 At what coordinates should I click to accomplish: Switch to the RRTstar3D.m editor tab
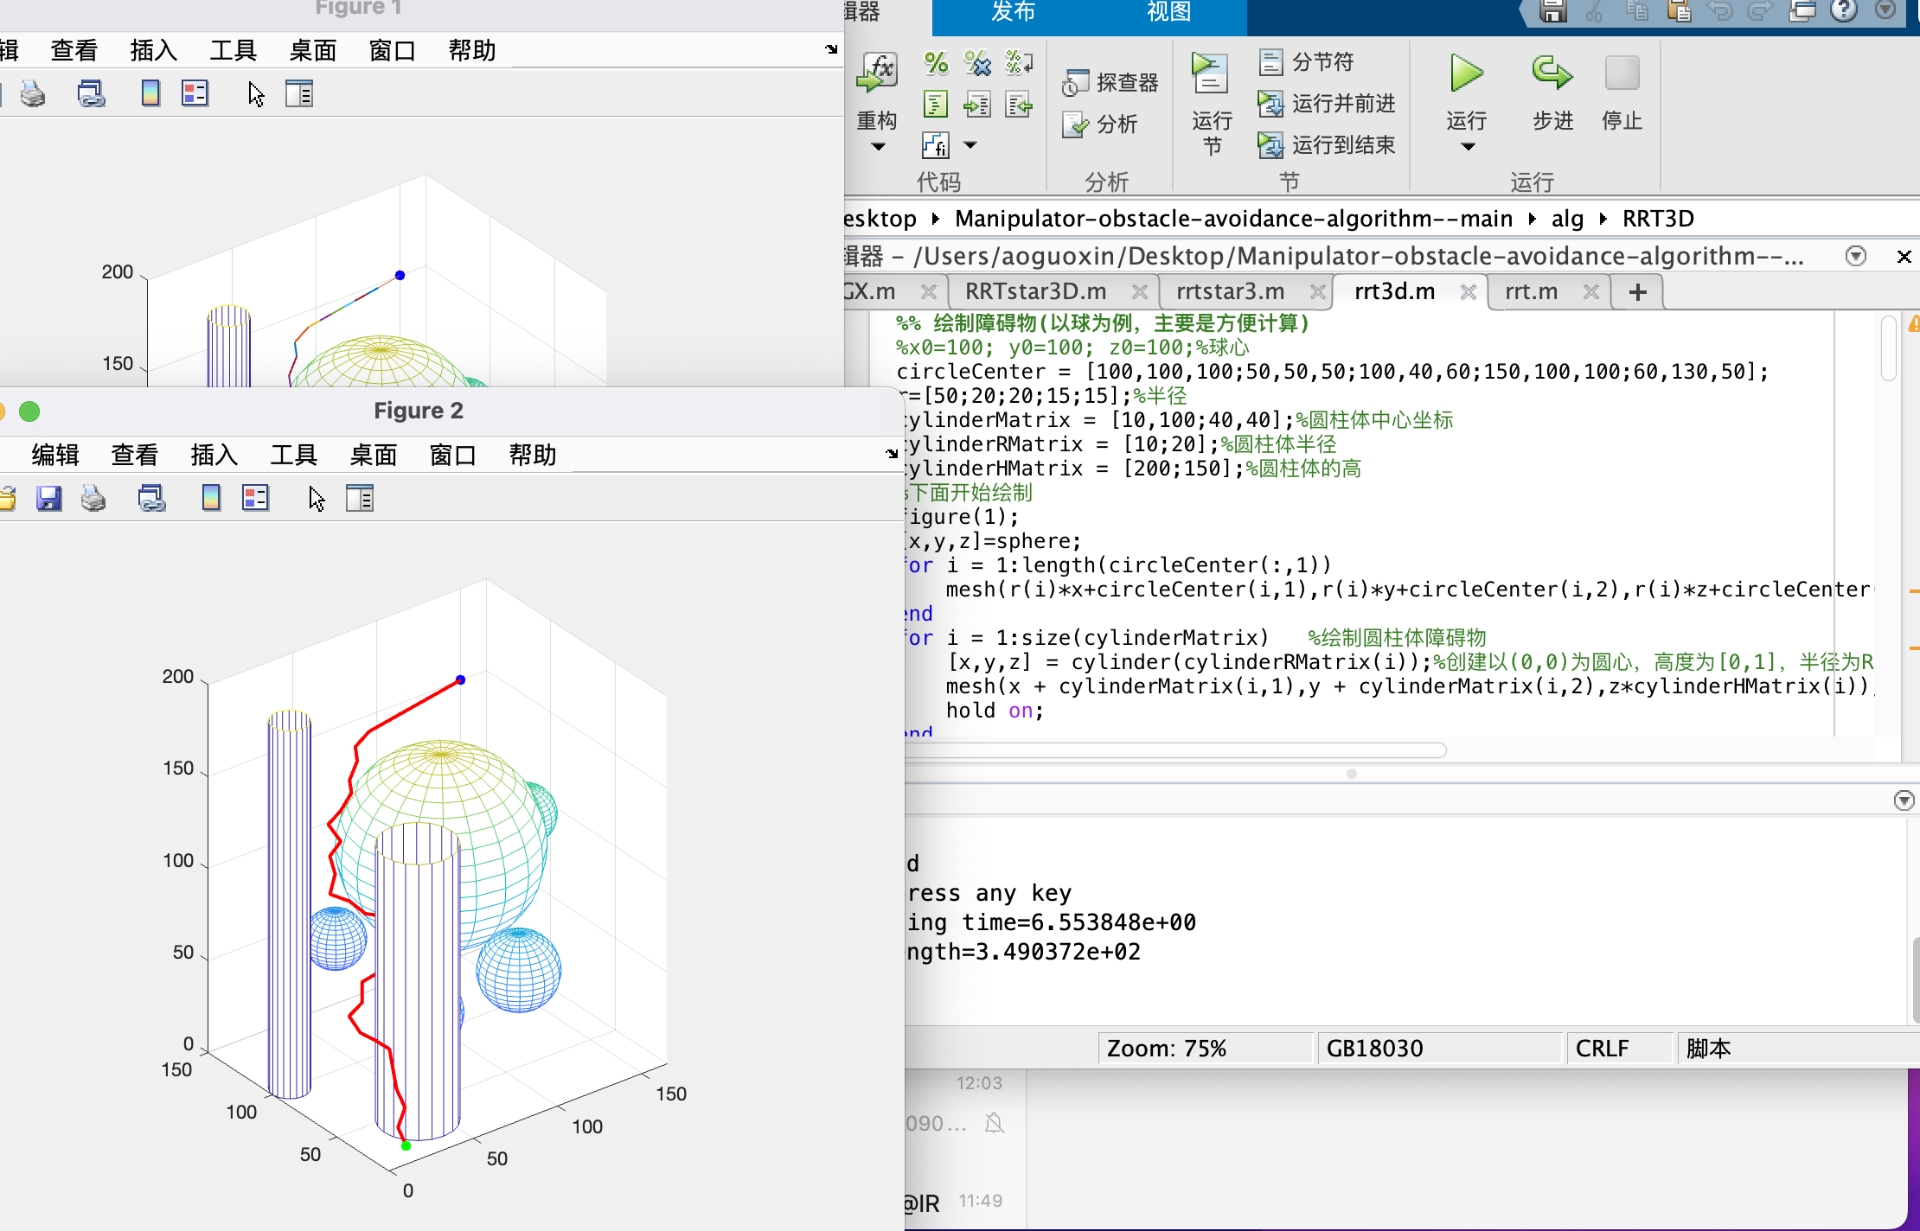(x=1035, y=291)
